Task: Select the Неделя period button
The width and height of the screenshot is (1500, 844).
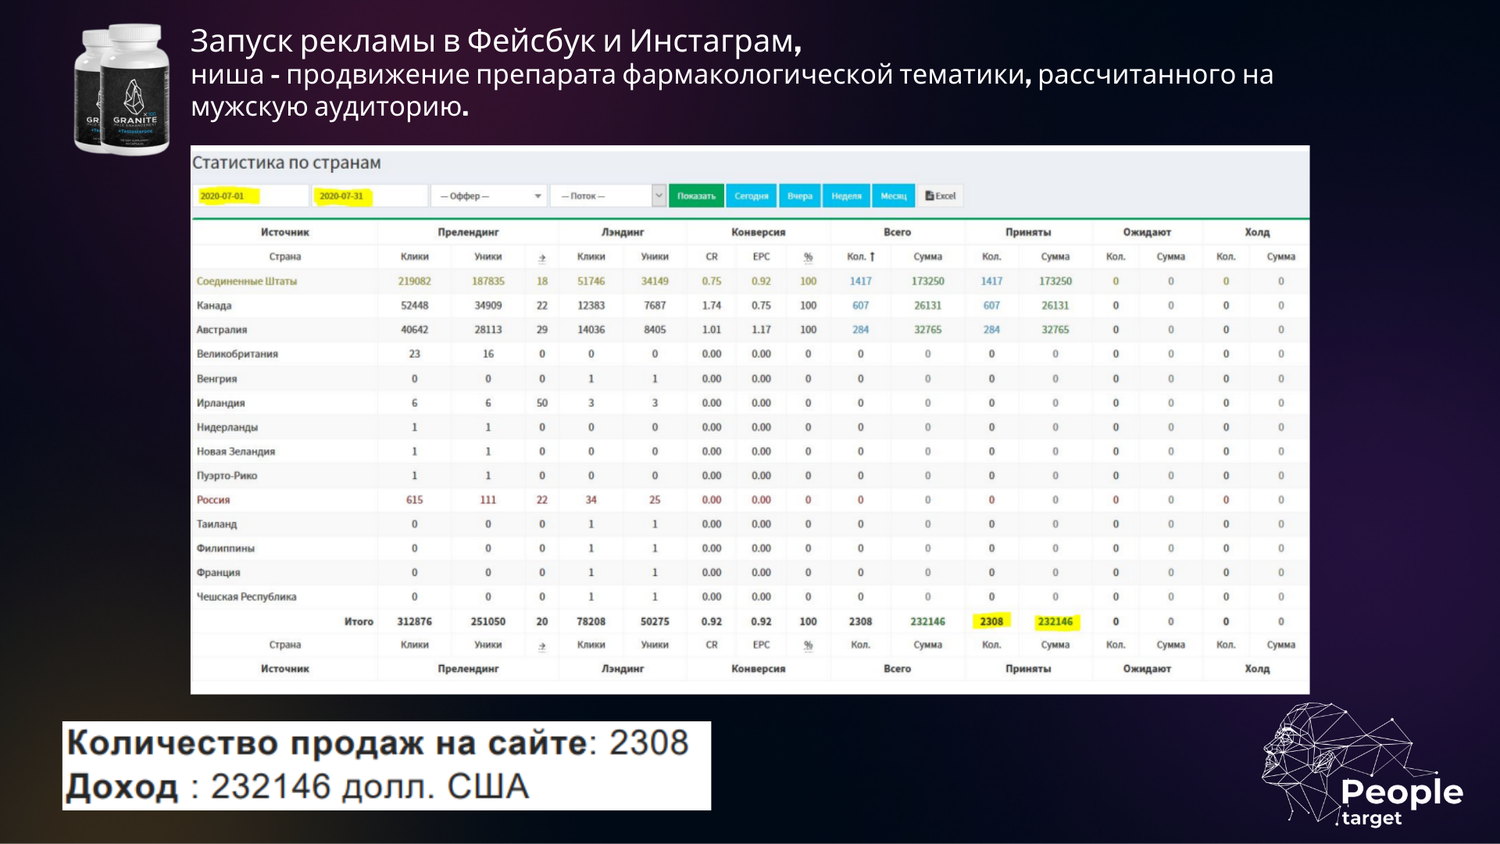Action: point(846,196)
